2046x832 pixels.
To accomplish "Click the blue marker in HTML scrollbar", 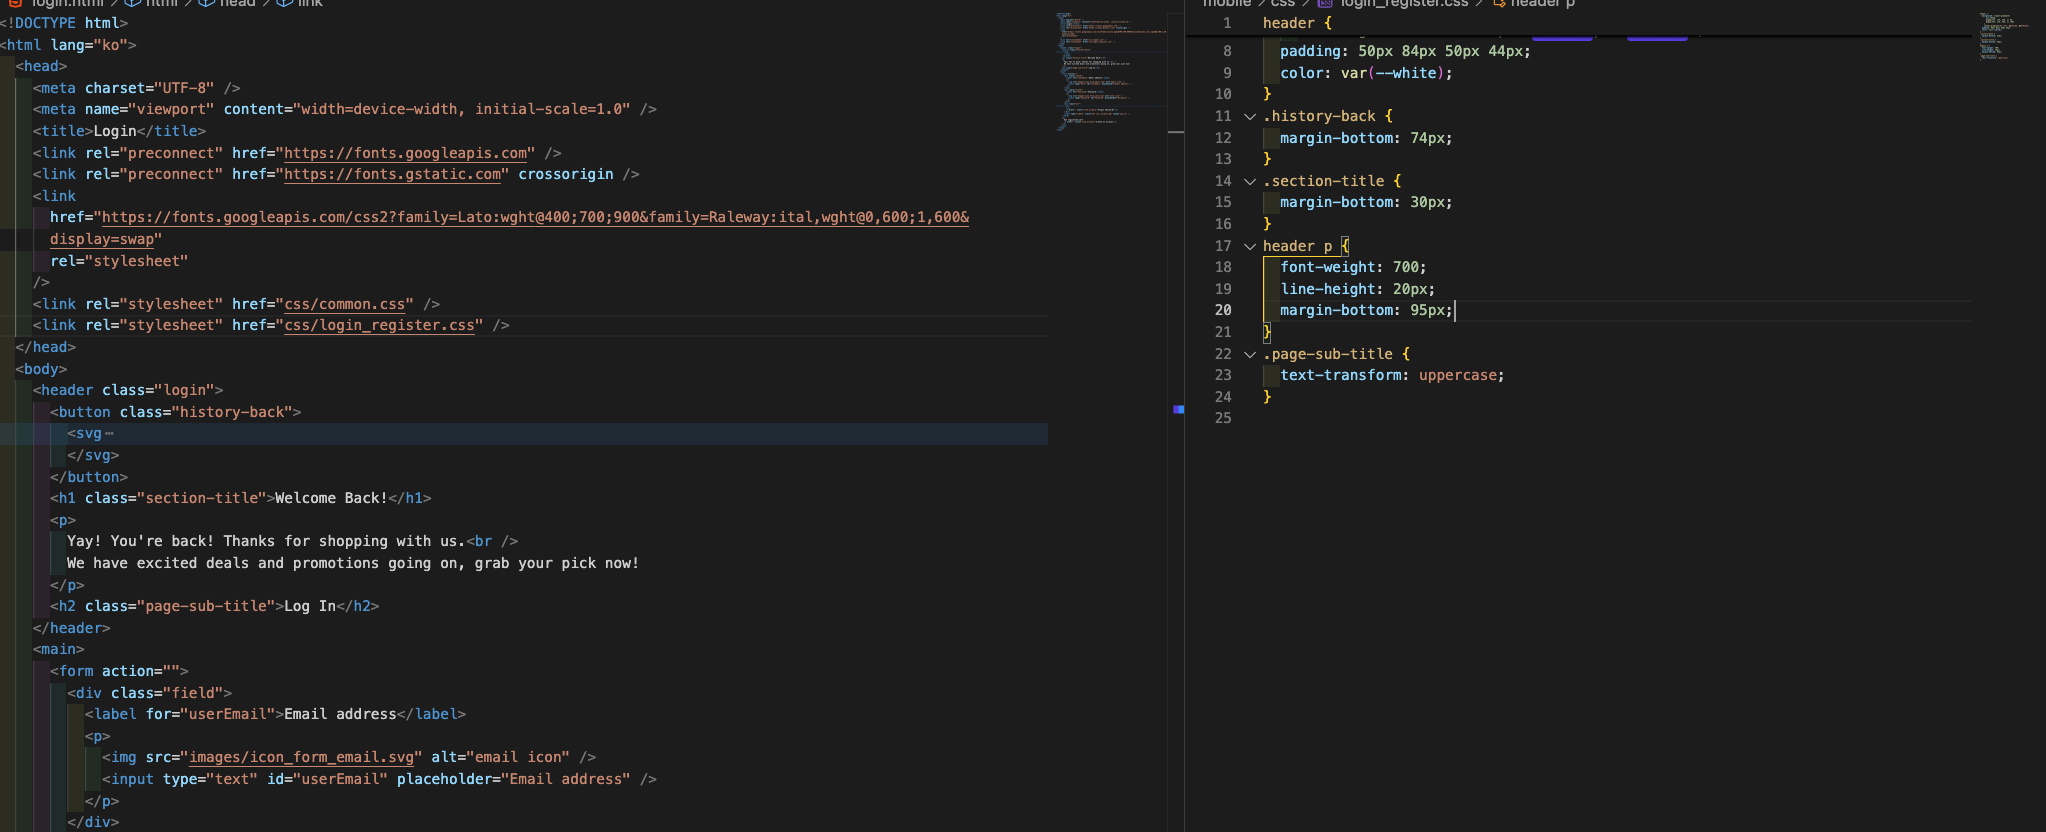I will [x=1178, y=409].
